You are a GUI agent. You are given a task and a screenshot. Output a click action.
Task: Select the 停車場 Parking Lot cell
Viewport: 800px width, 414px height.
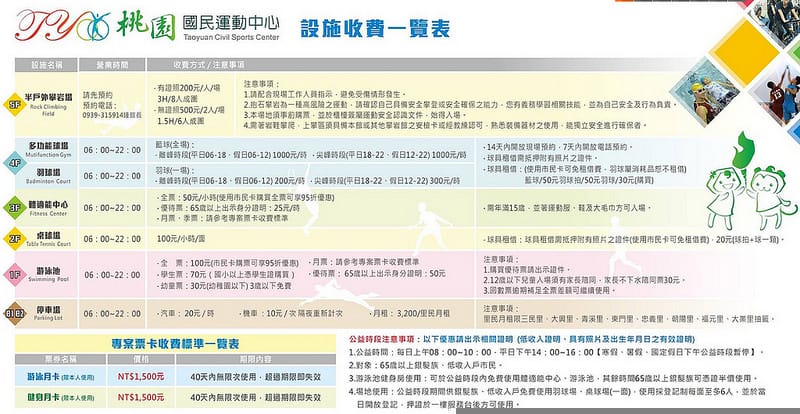[47, 313]
